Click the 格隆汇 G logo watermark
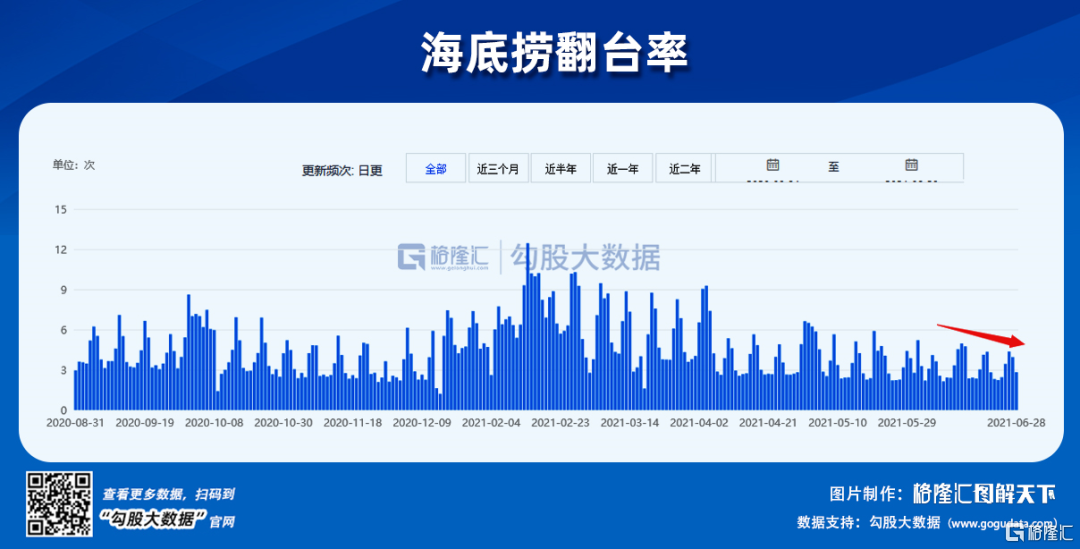1080x549 pixels. (412, 257)
